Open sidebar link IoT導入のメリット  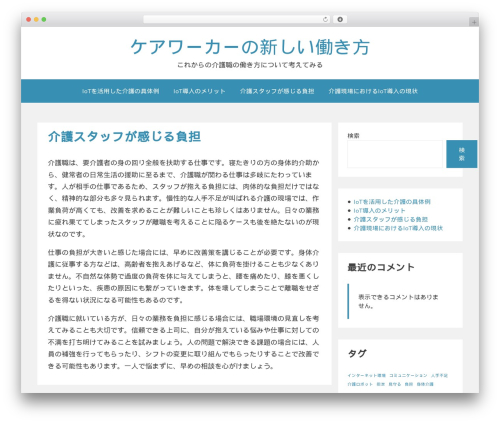point(379,211)
